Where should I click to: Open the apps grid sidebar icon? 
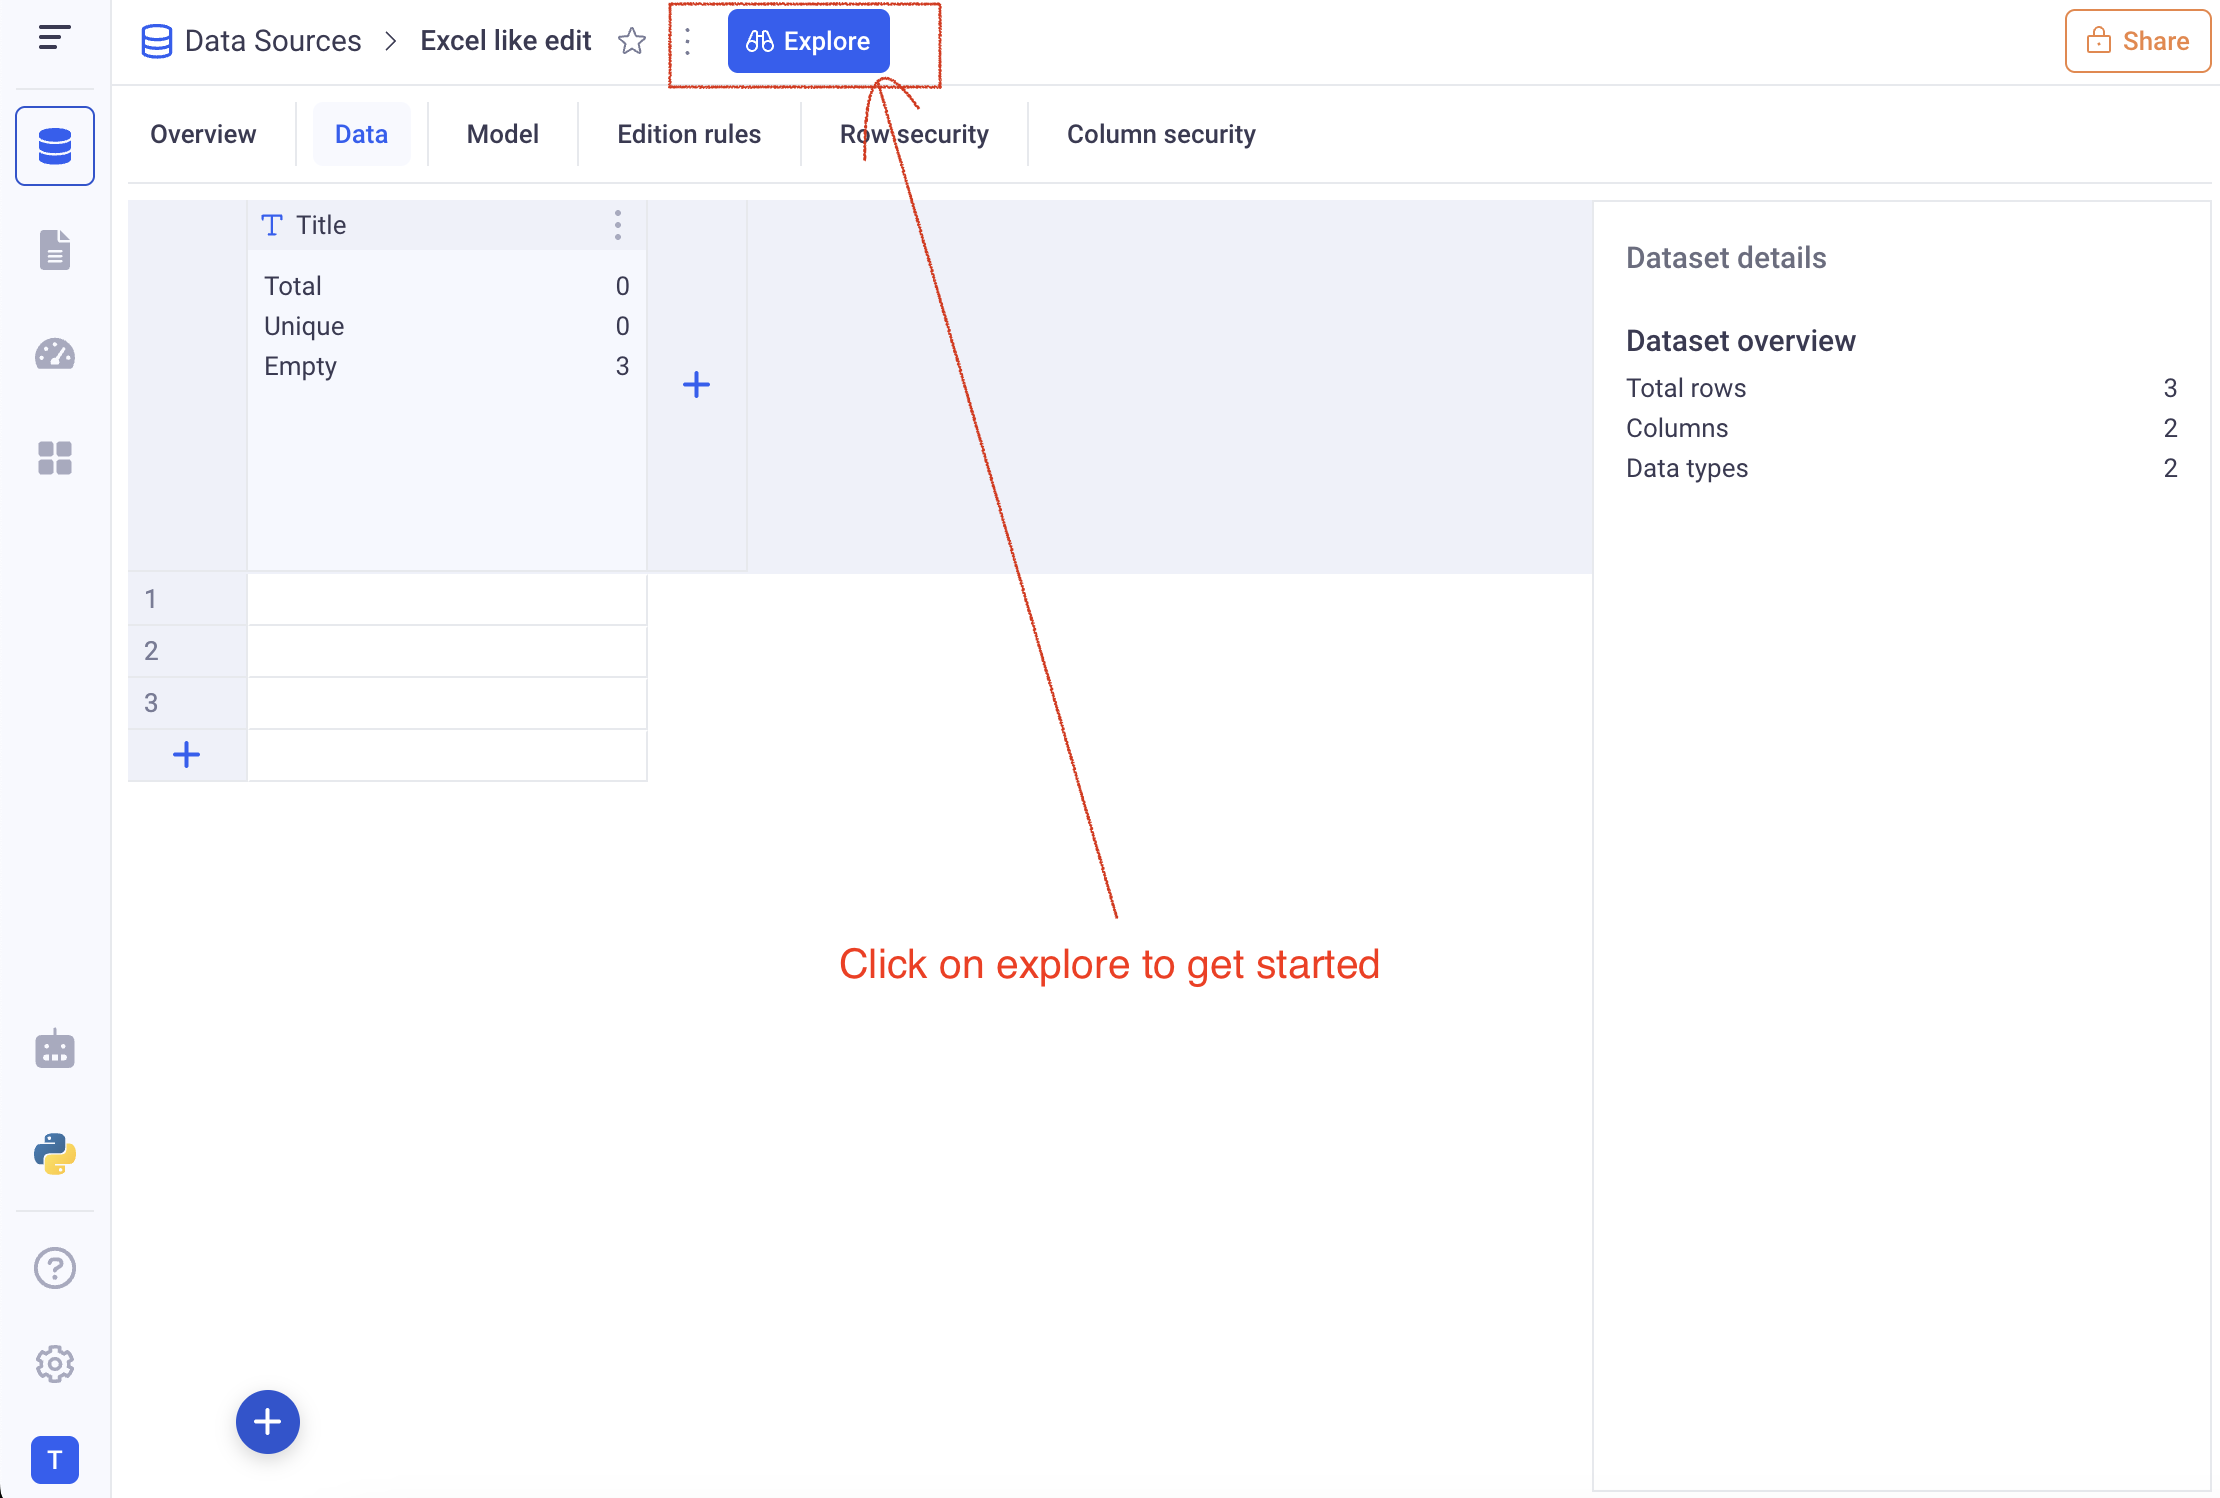[x=55, y=458]
